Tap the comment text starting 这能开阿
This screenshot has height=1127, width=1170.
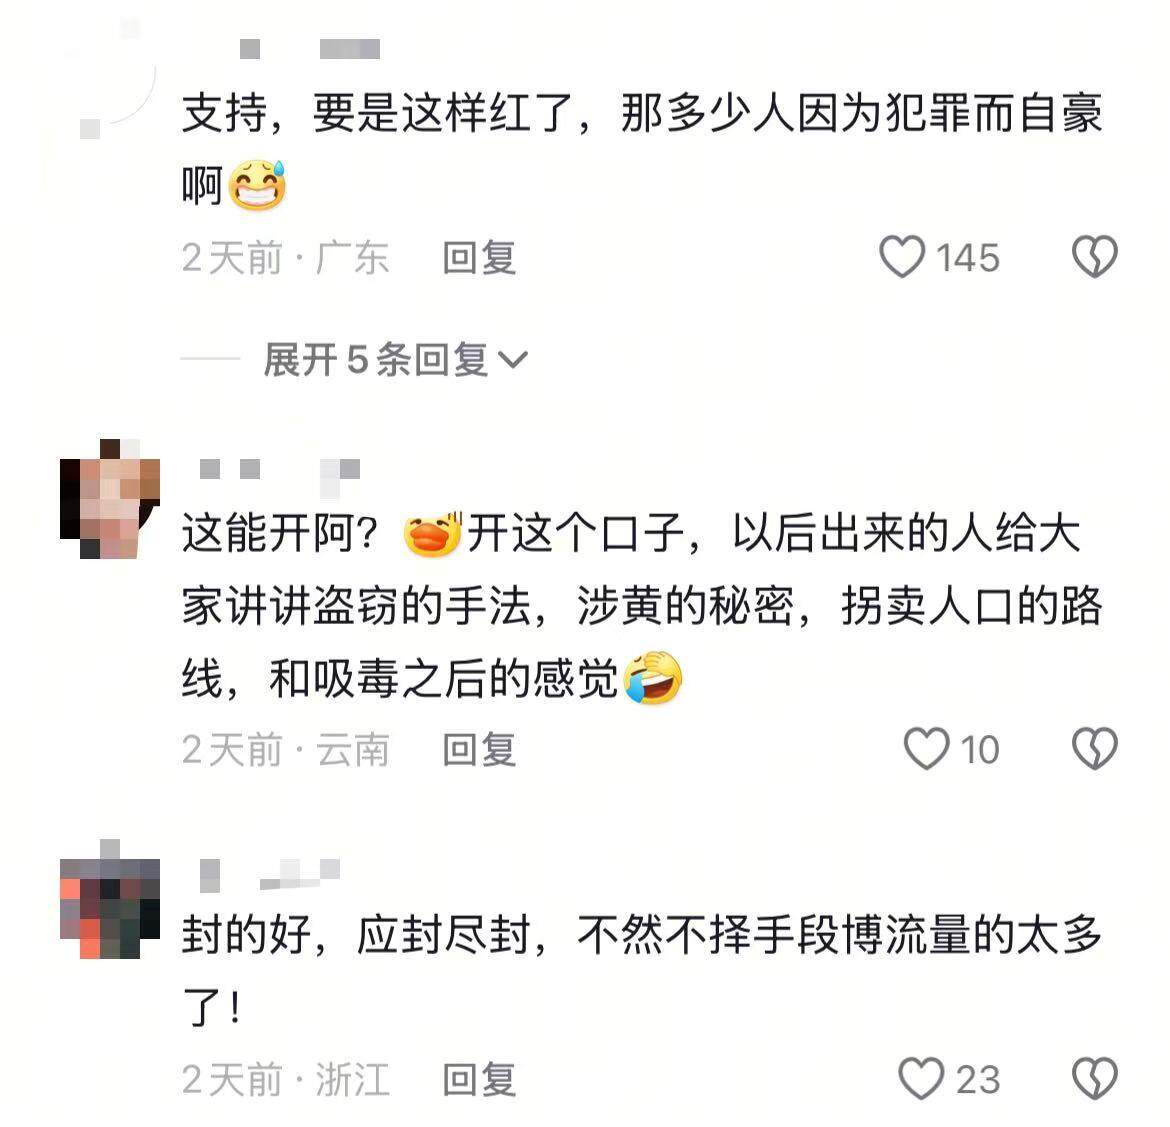click(642, 606)
